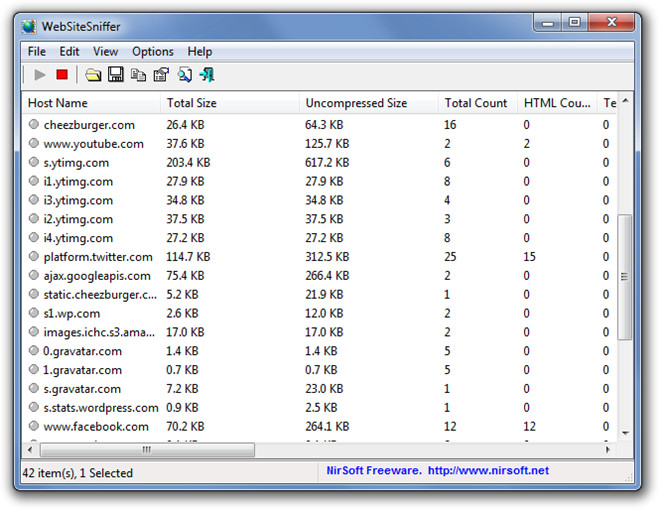Select the platform.twitter.com row
This screenshot has width=660, height=510.
[97, 257]
